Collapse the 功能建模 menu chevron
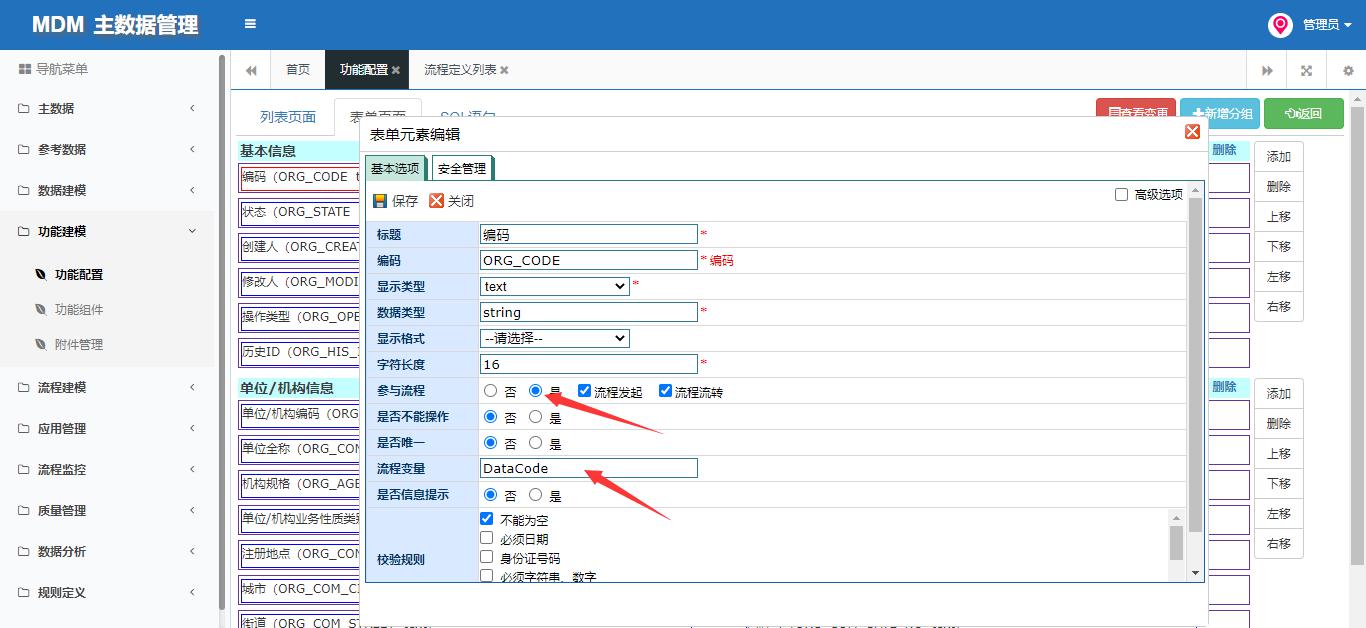This screenshot has width=1366, height=628. coord(192,231)
